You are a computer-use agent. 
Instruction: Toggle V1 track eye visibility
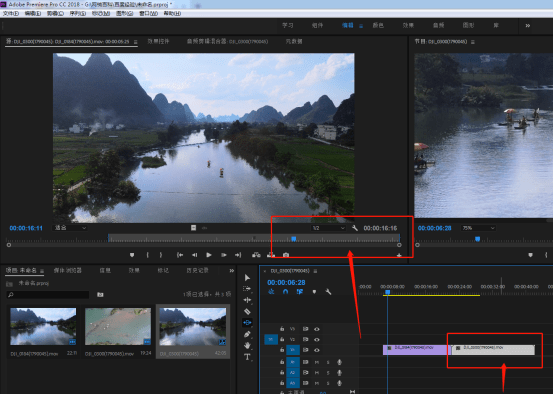click(x=317, y=350)
